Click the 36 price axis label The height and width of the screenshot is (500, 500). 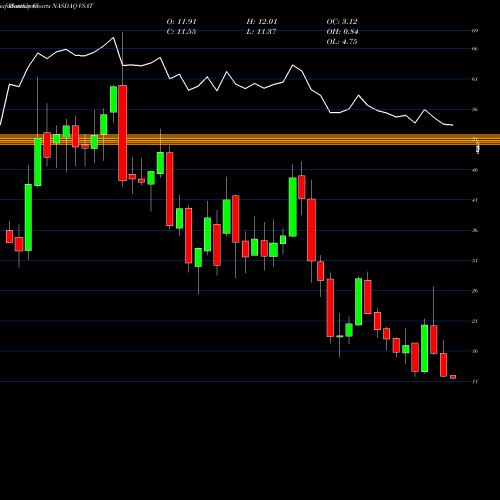pos(475,231)
